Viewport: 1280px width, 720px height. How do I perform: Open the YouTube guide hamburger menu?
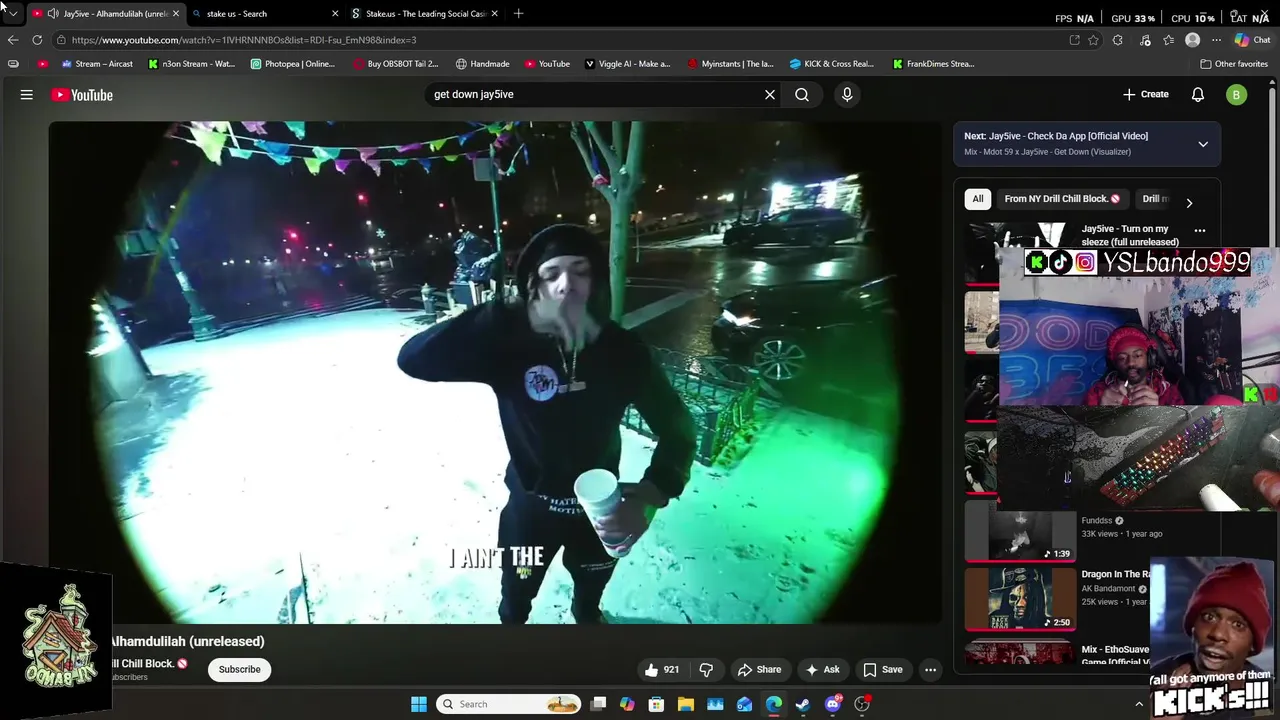(27, 94)
